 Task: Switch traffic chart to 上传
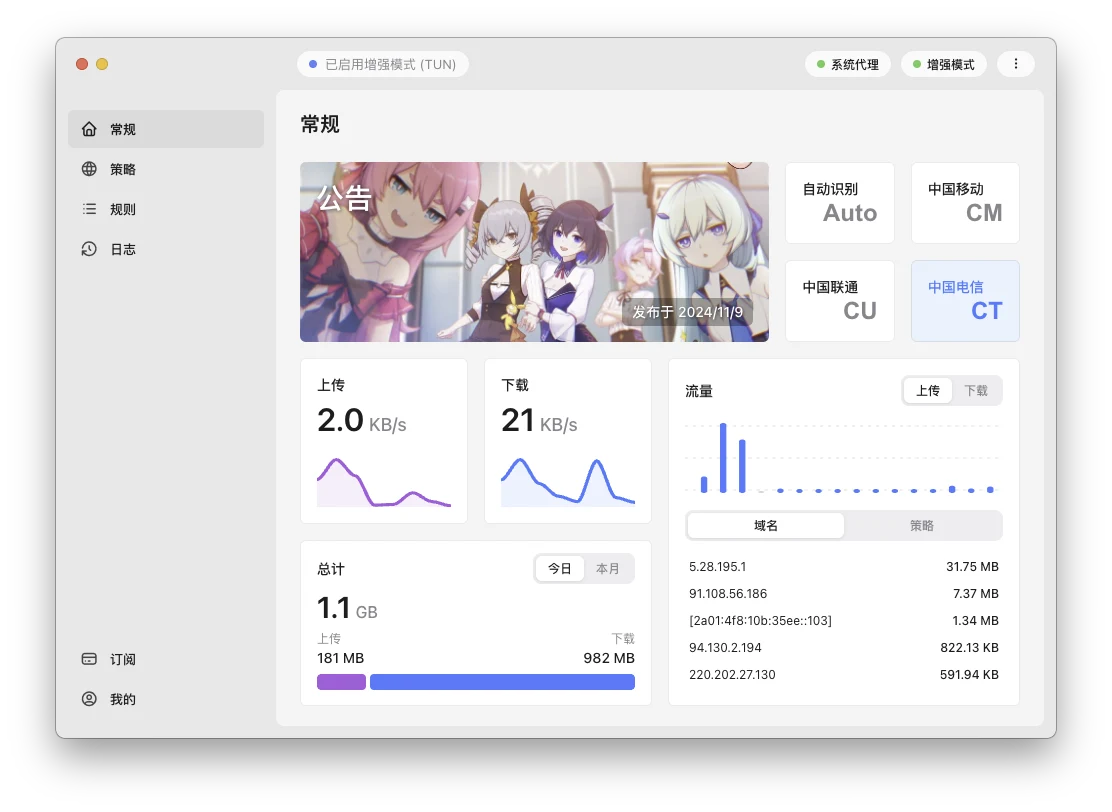[x=928, y=391]
